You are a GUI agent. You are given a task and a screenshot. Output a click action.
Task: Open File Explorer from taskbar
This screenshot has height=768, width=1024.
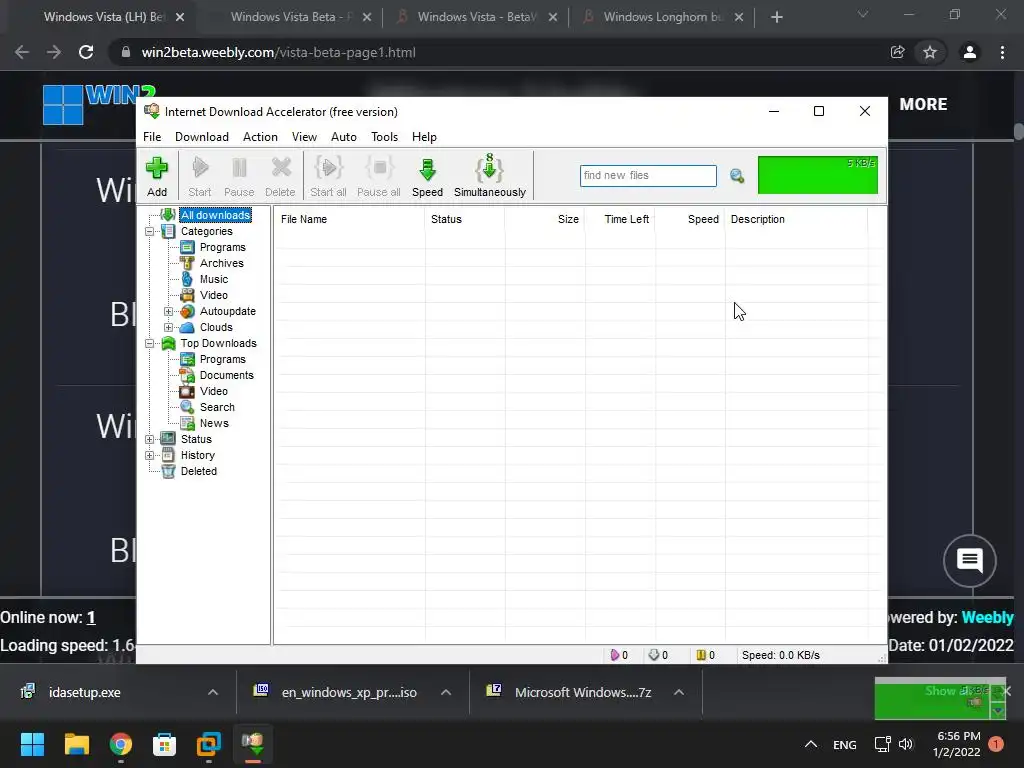[76, 744]
